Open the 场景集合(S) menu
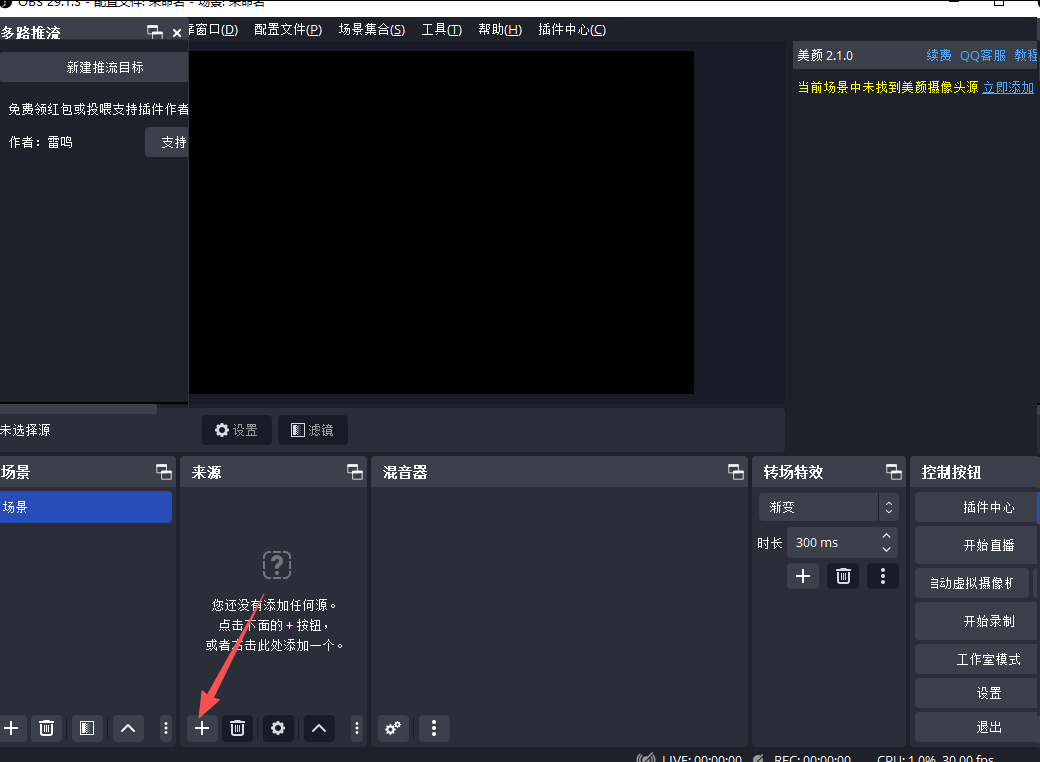This screenshot has height=762, width=1040. 371,30
